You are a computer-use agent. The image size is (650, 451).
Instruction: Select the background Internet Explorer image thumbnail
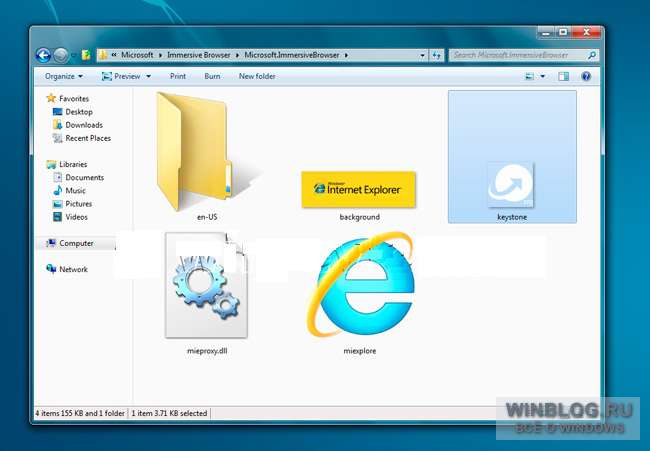pyautogui.click(x=359, y=189)
